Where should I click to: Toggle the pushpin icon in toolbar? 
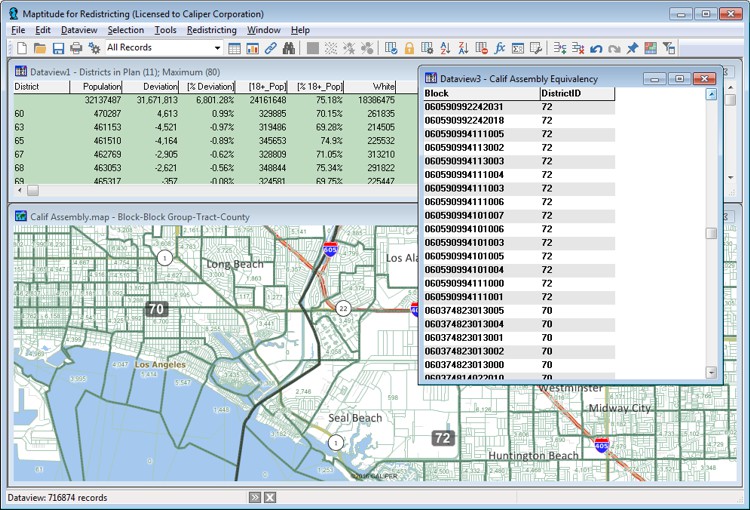(x=632, y=48)
